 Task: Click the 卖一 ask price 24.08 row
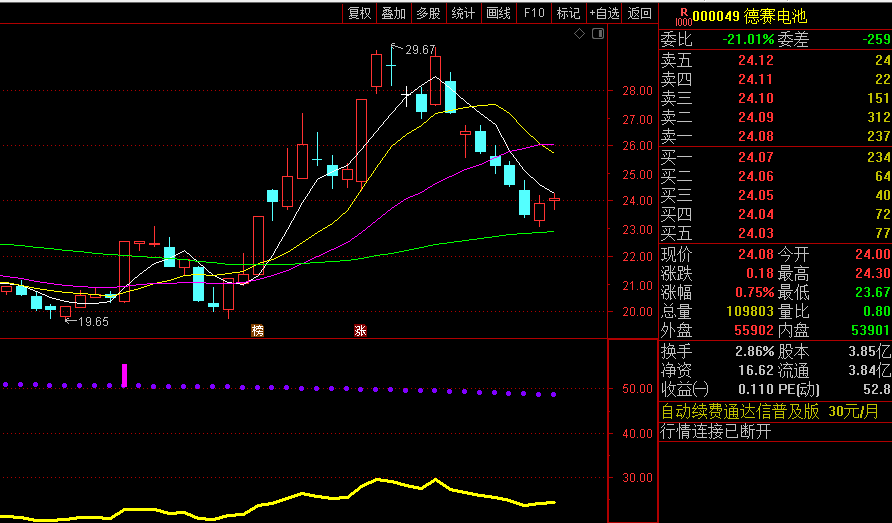(x=775, y=136)
